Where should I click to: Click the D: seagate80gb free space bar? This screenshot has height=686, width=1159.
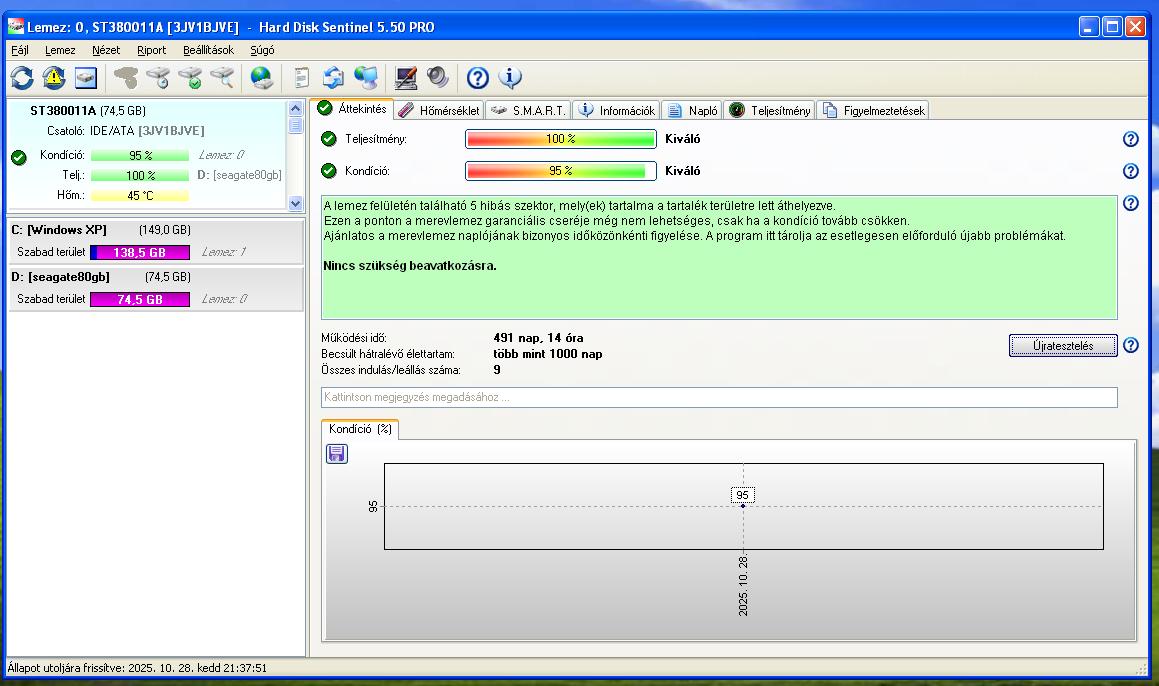coord(140,299)
